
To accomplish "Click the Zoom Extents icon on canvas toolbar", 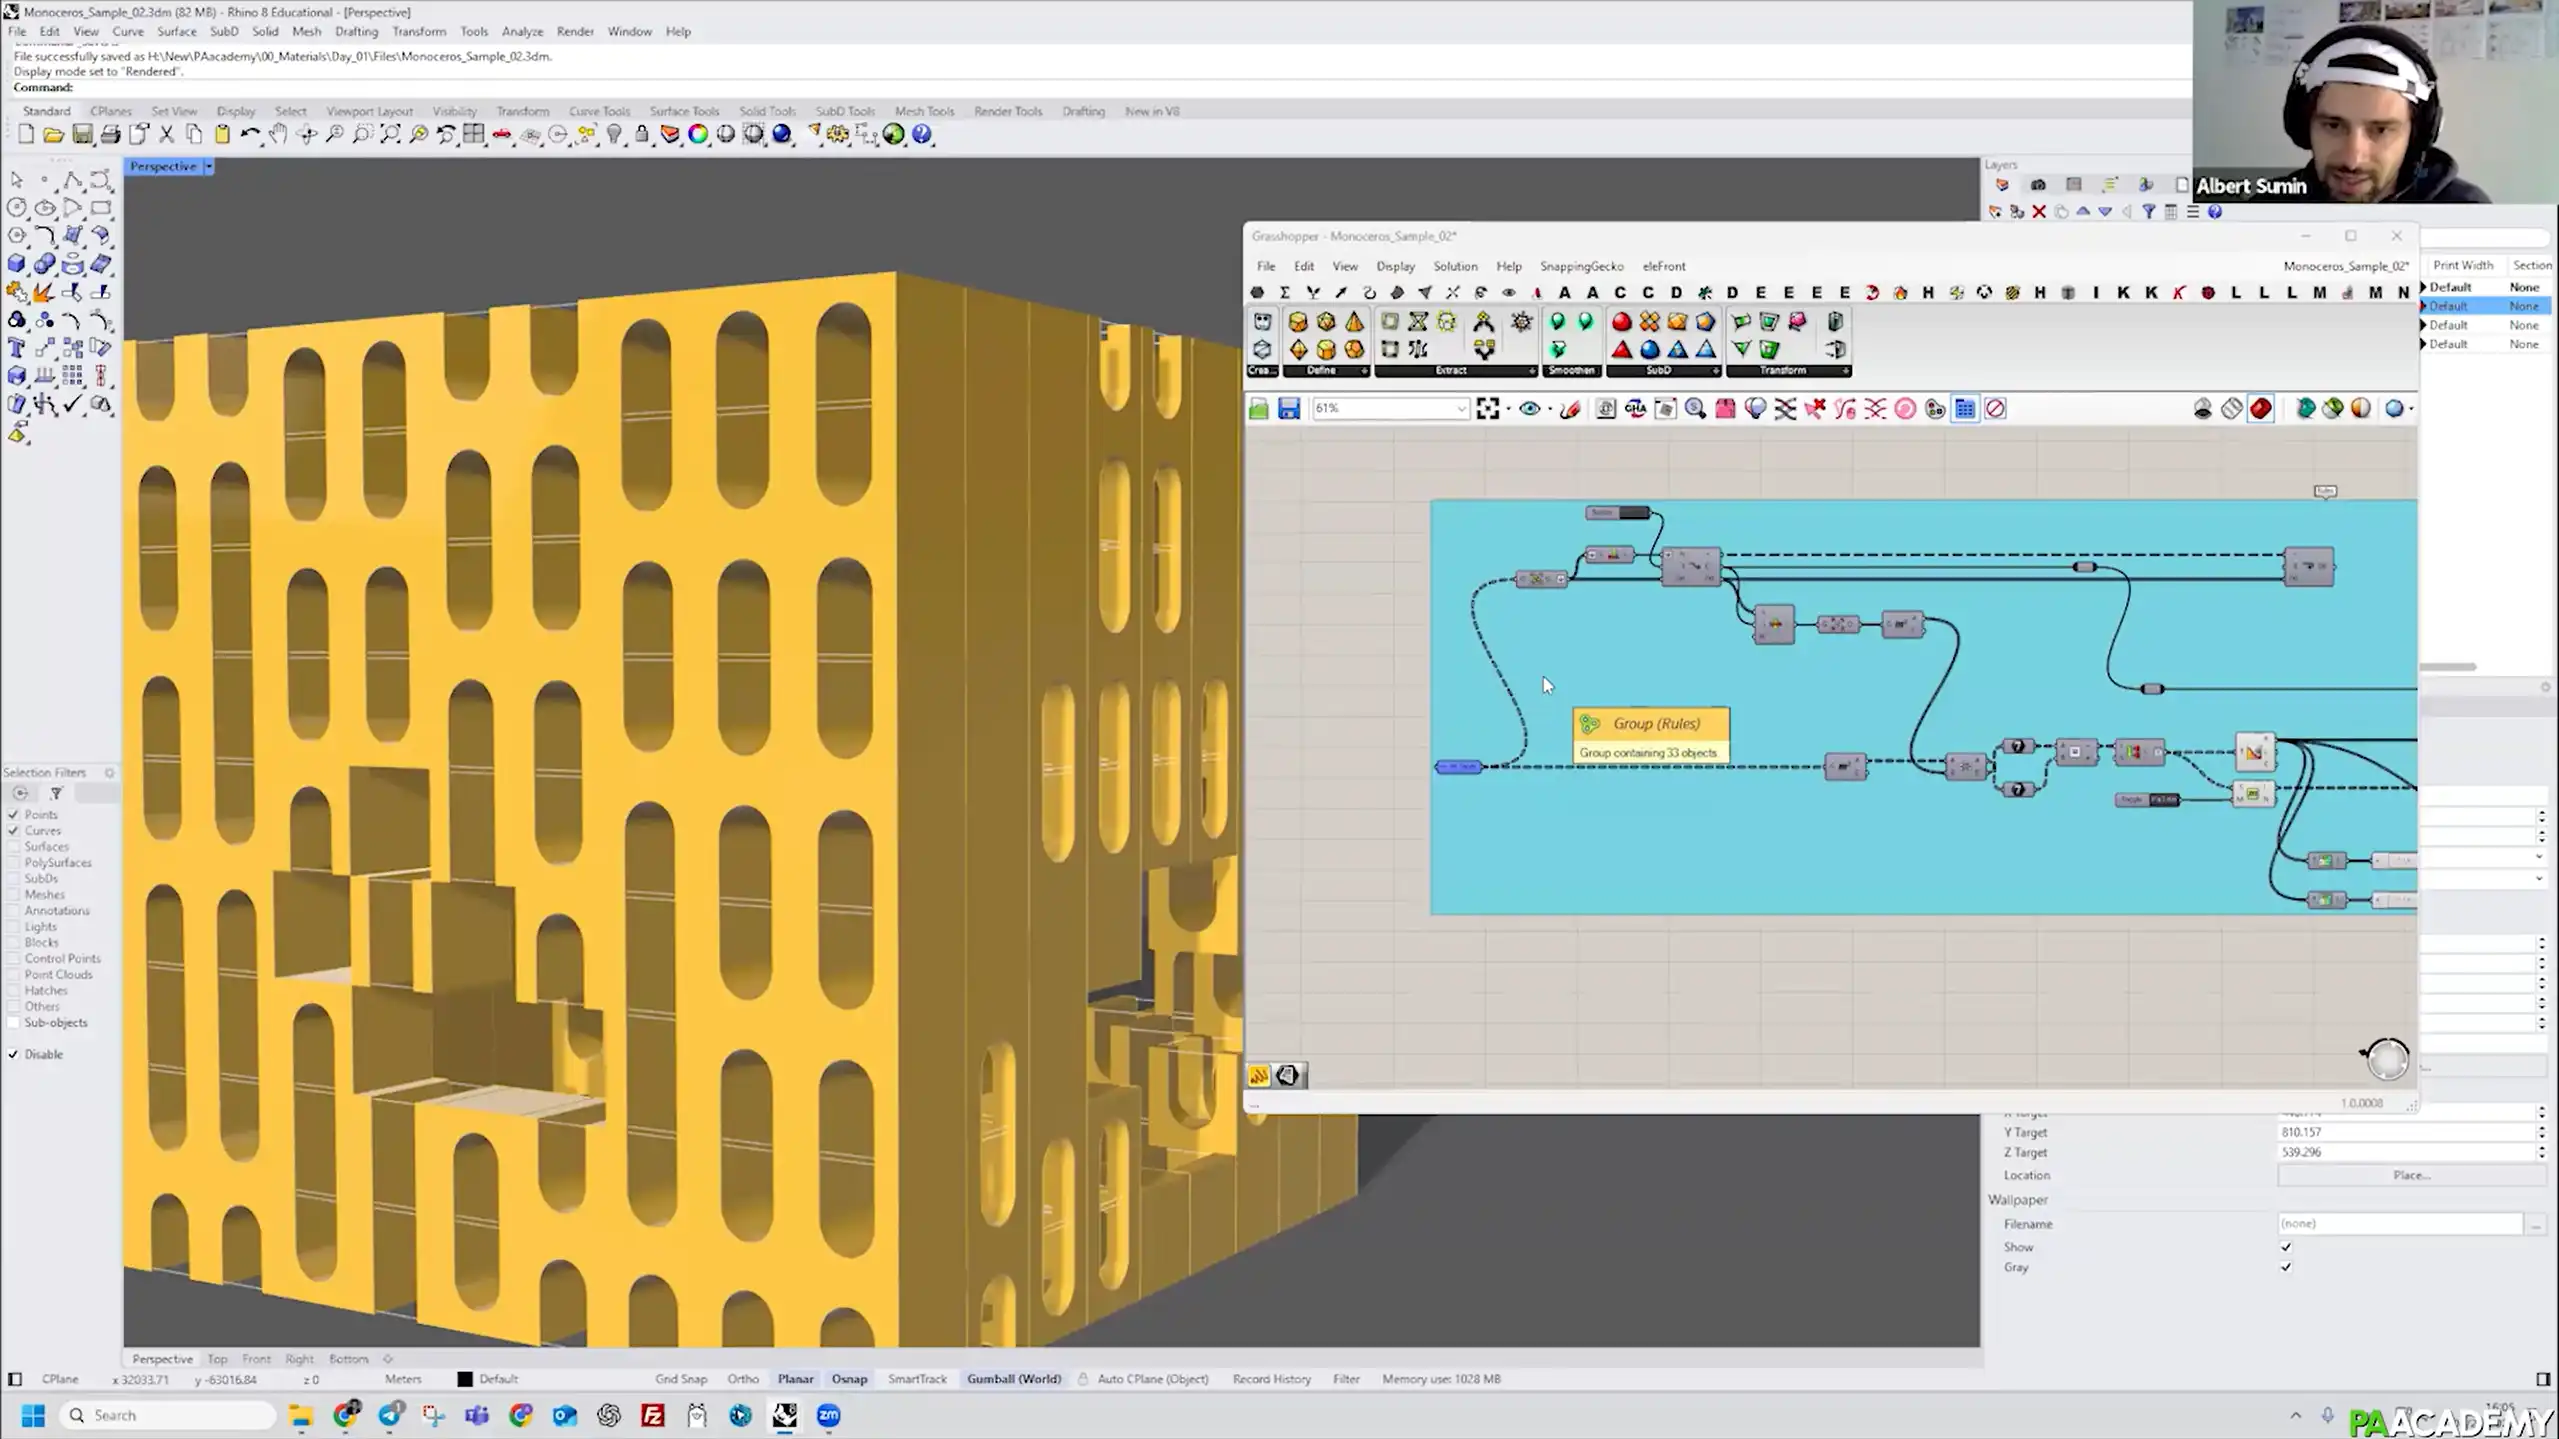I will click(1487, 408).
